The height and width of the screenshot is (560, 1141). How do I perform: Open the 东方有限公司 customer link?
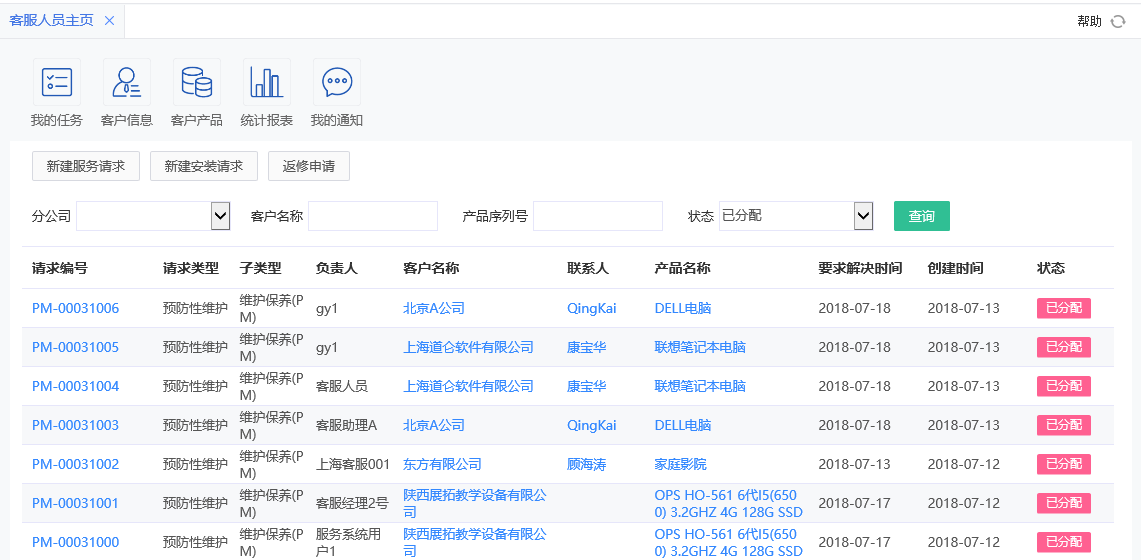point(442,464)
